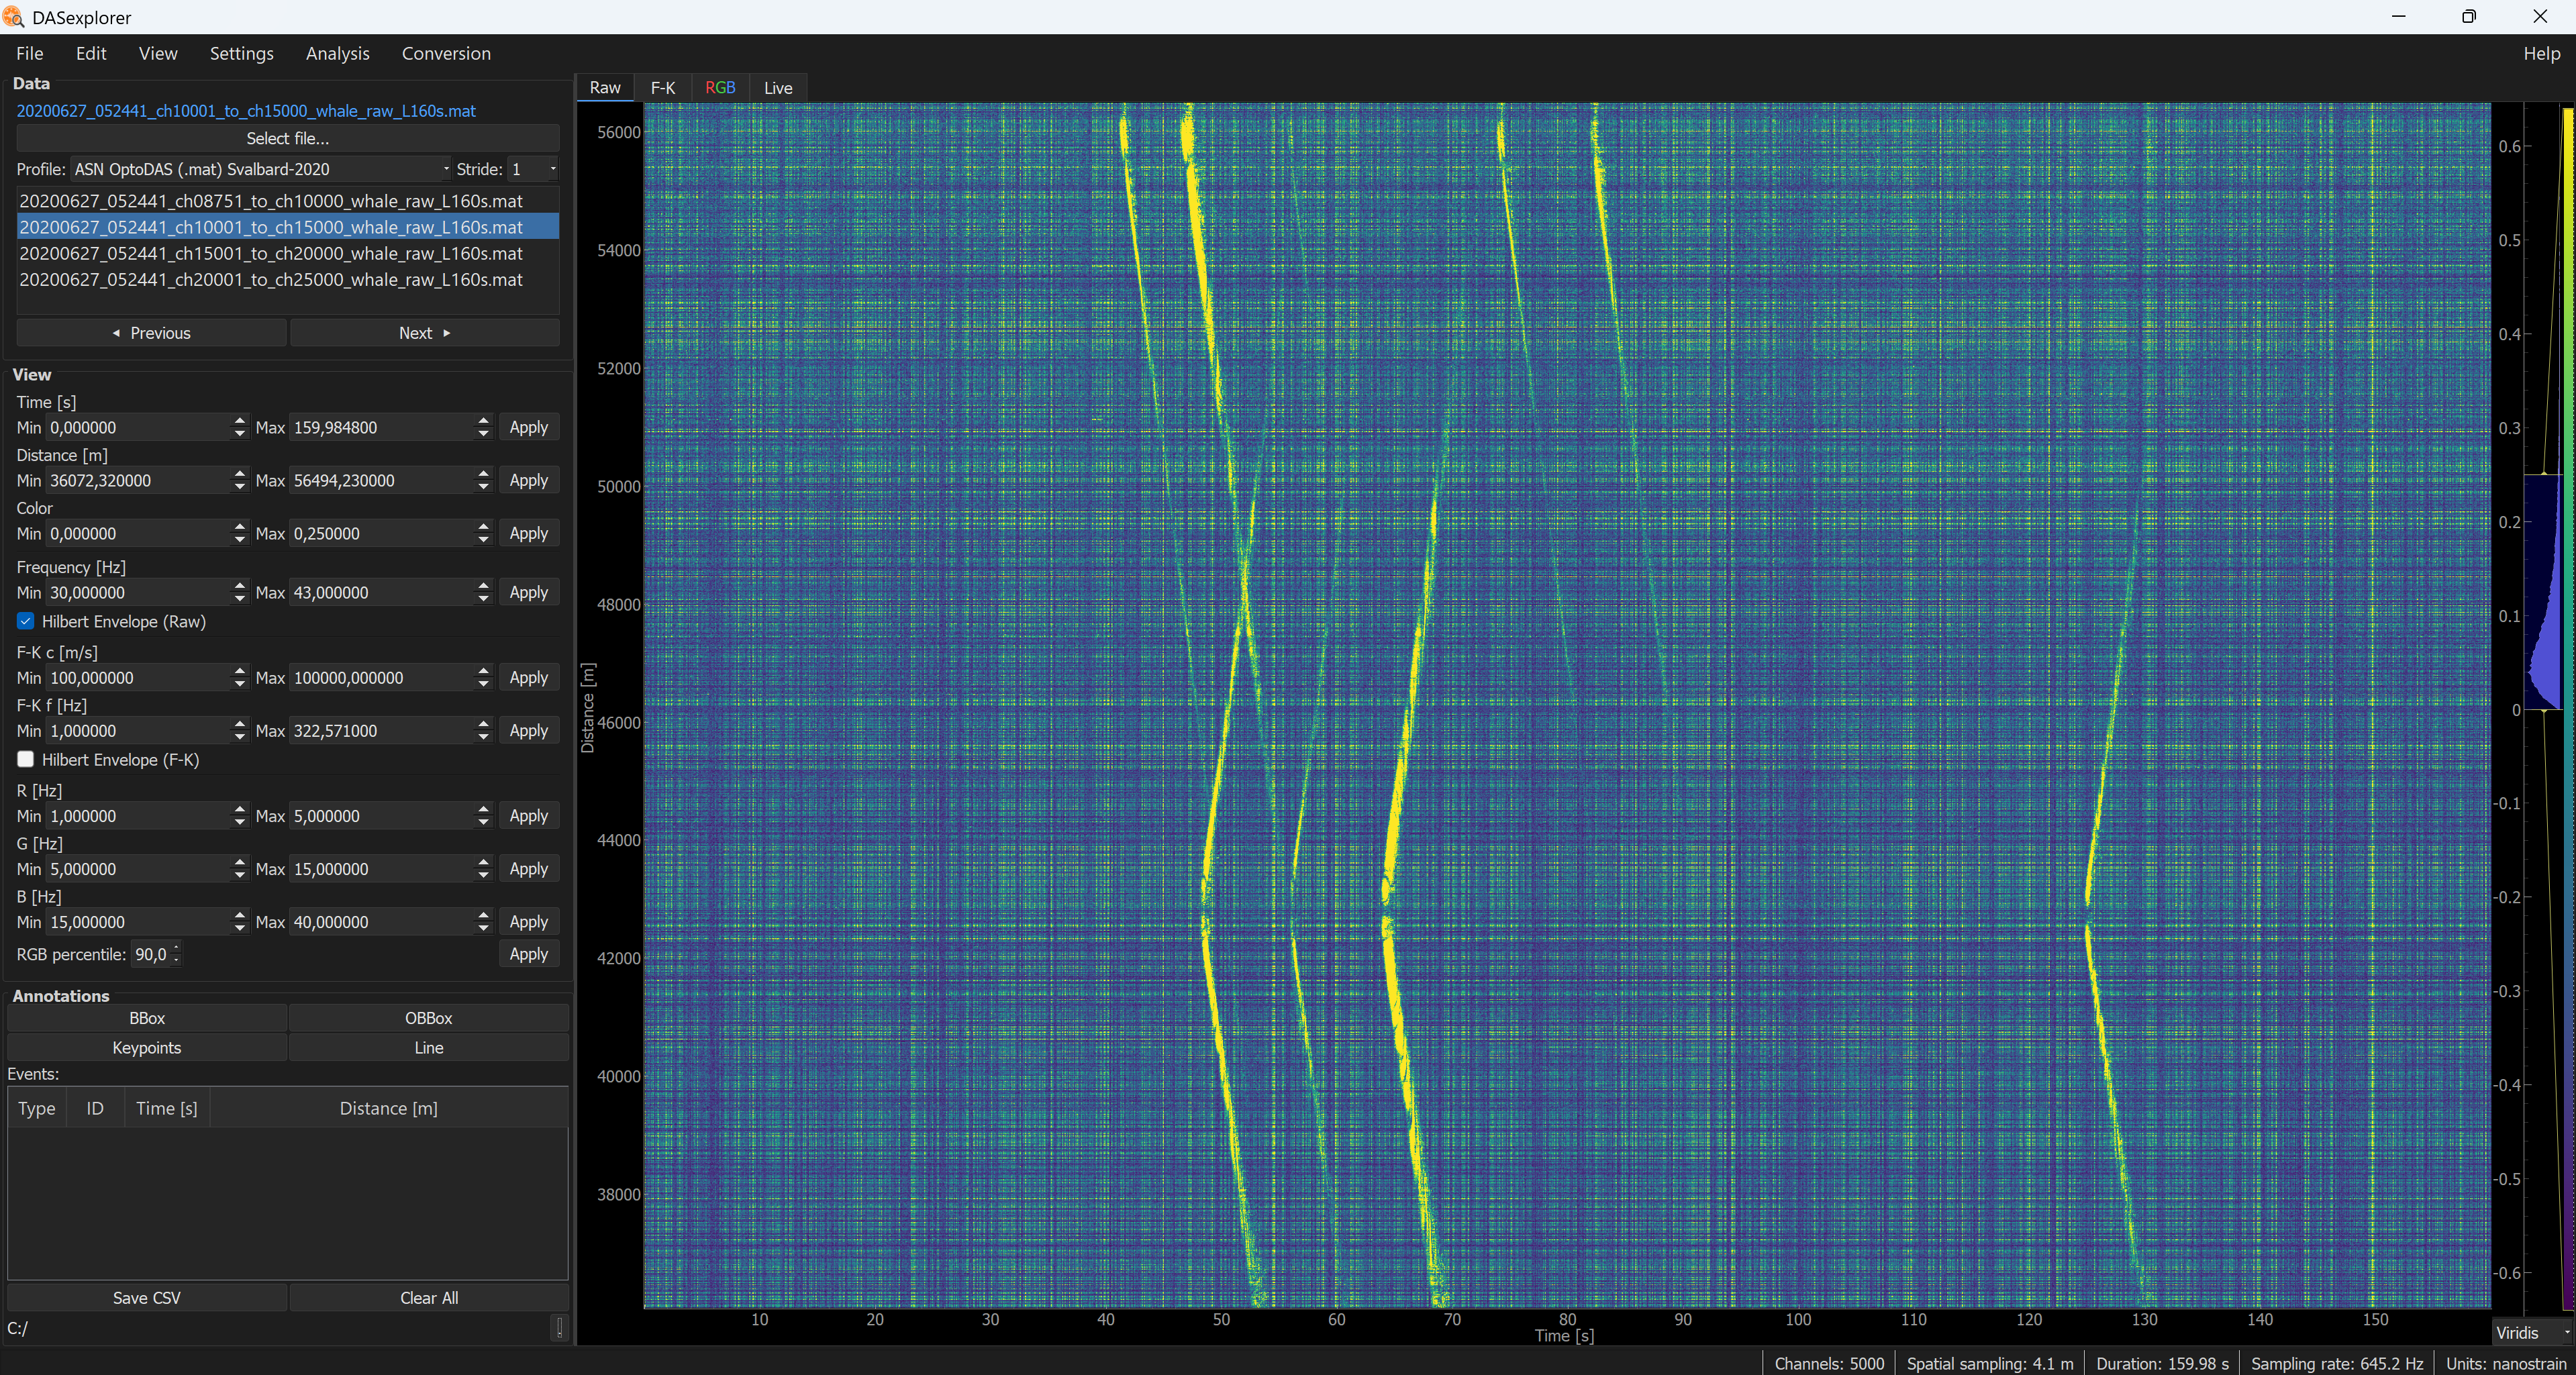This screenshot has height=1375, width=2576.
Task: Apply the B channel frequency range
Action: 528,921
